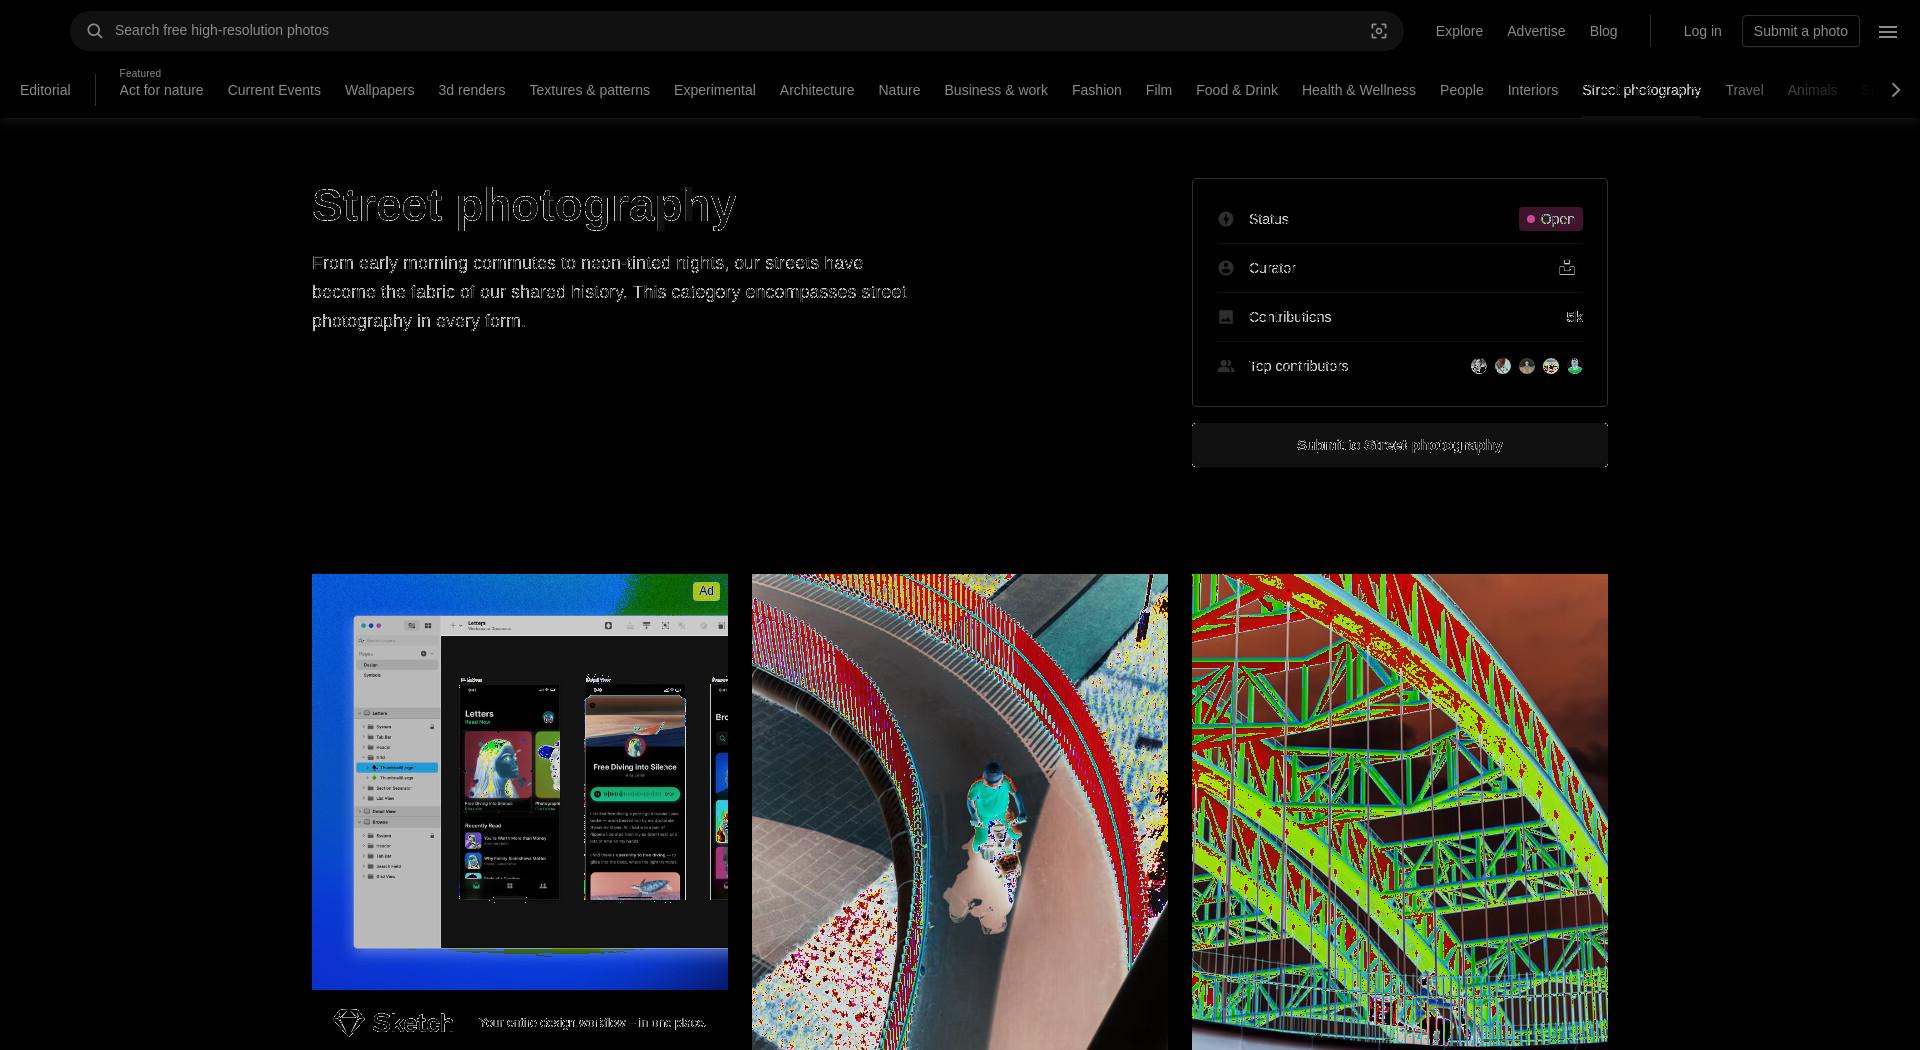Open the curator profile icon
The width and height of the screenshot is (1920, 1050).
tap(1567, 268)
